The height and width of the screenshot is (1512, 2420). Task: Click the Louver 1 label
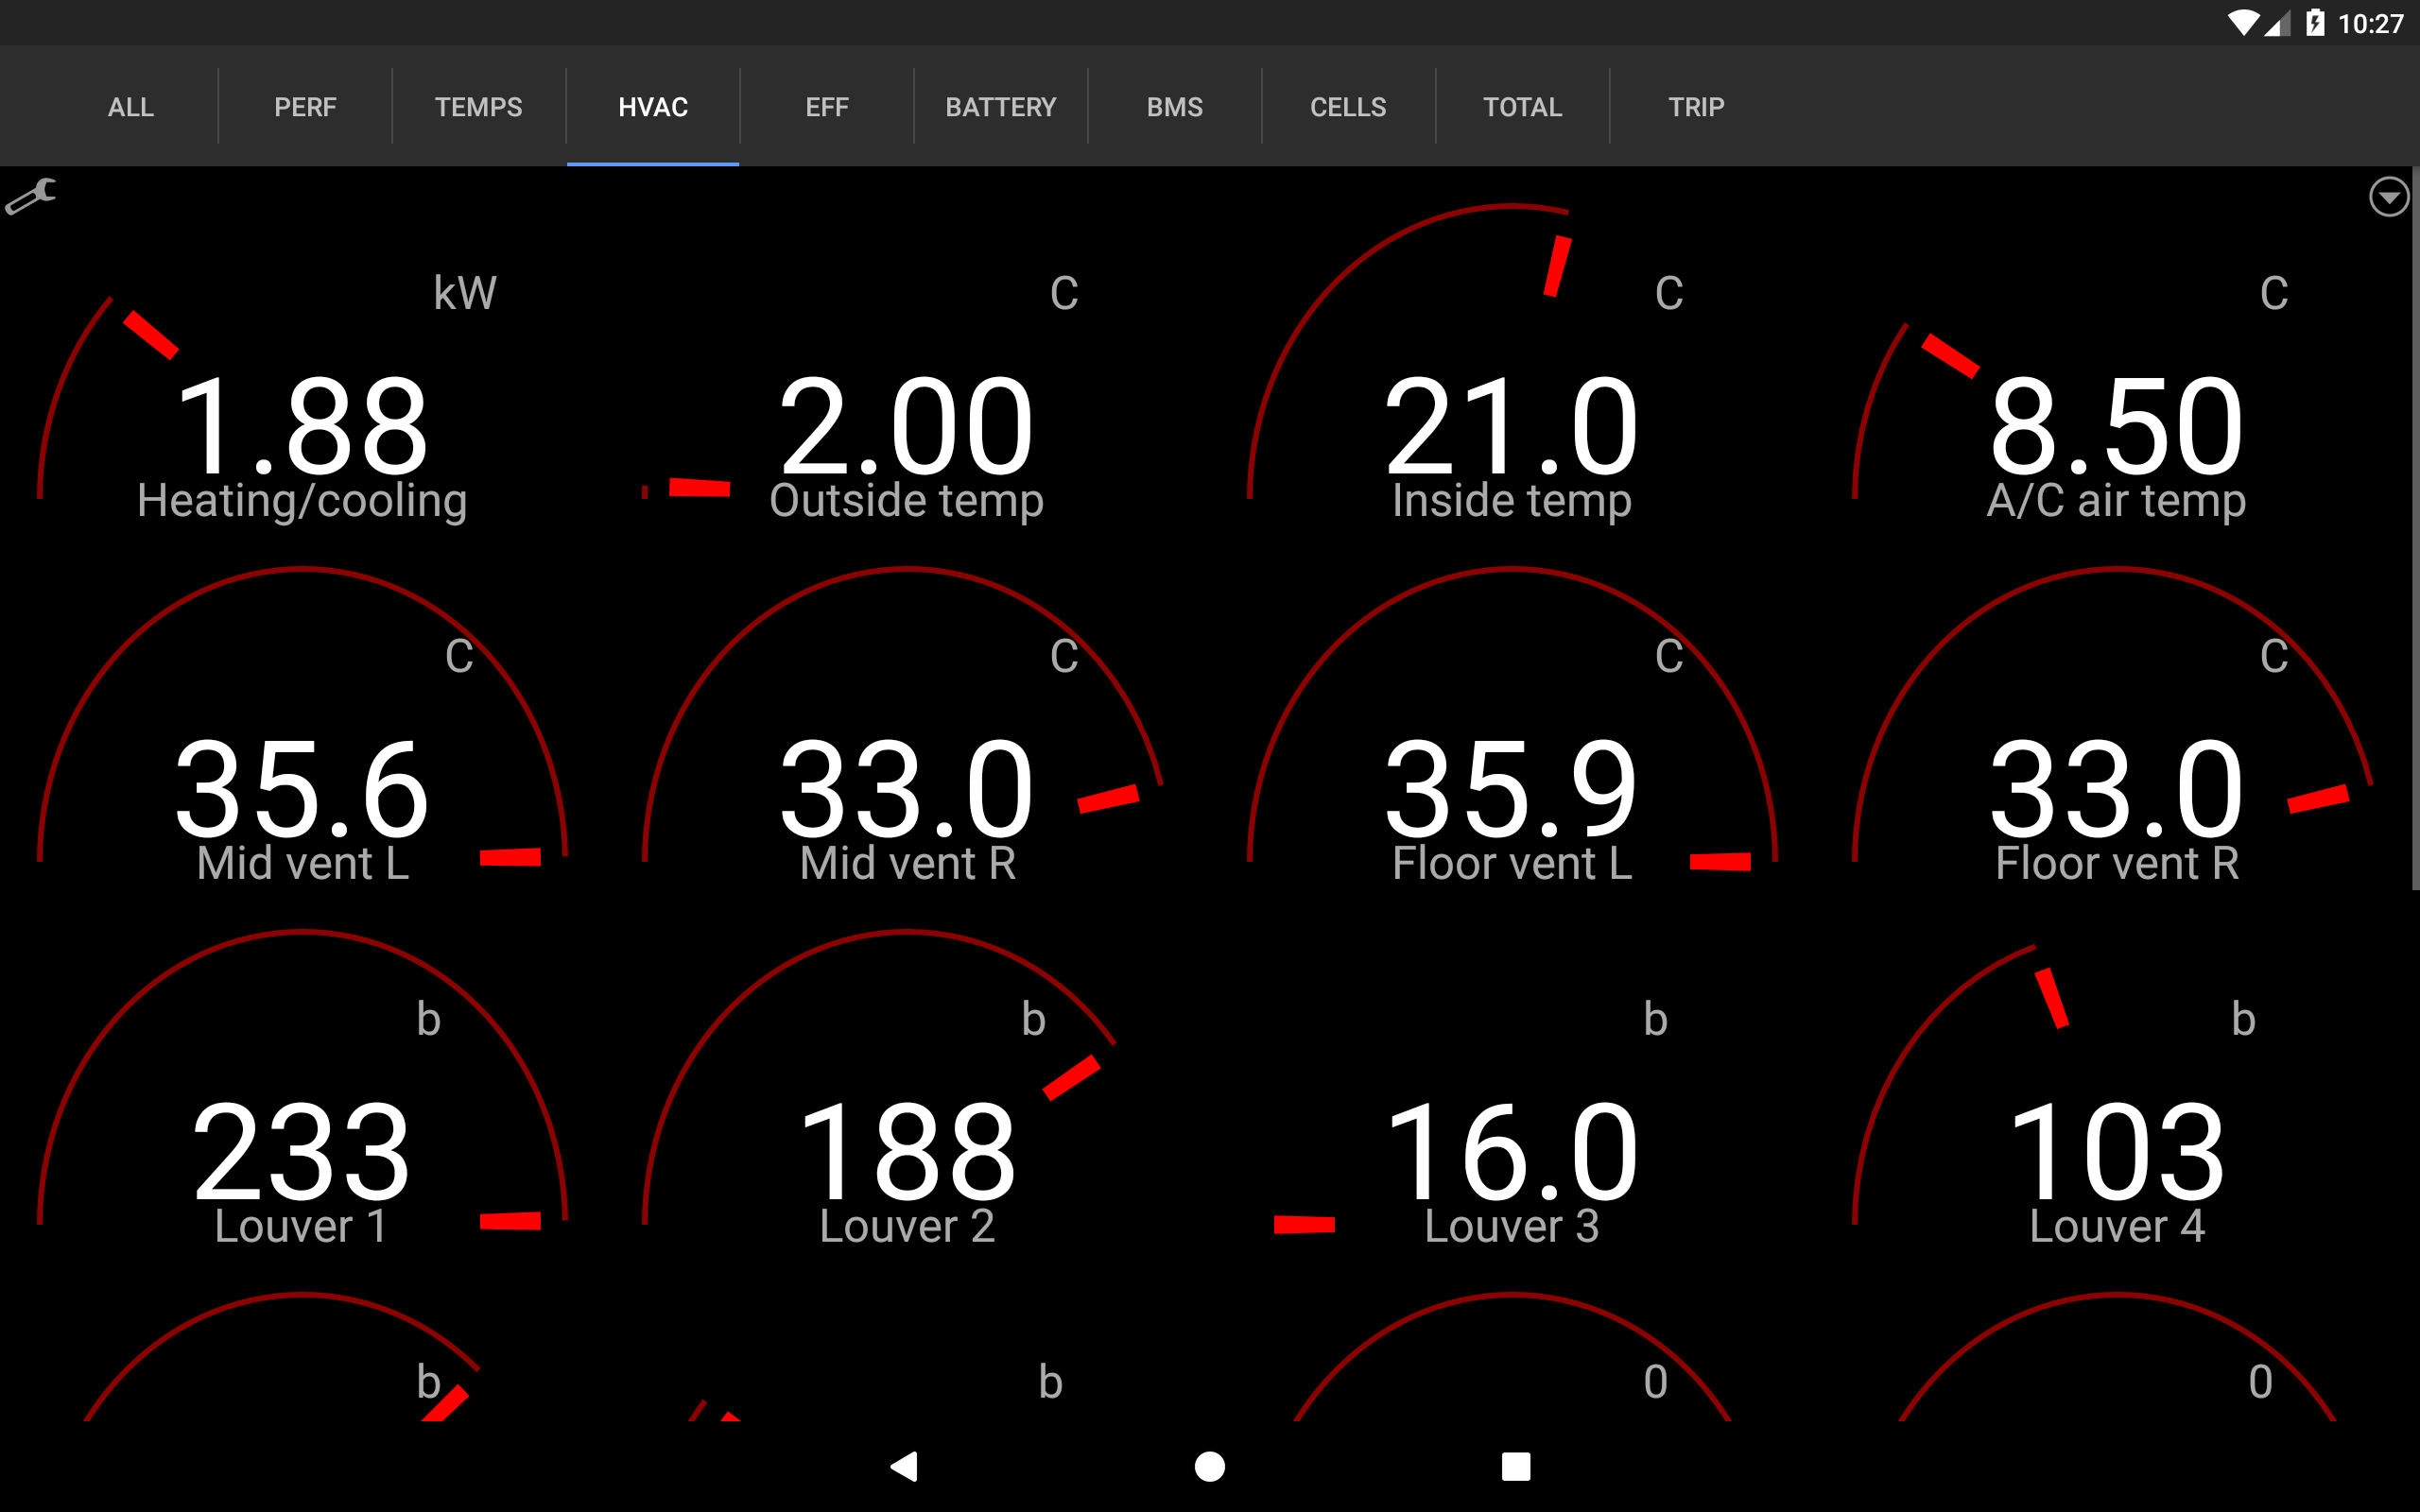click(x=302, y=1226)
